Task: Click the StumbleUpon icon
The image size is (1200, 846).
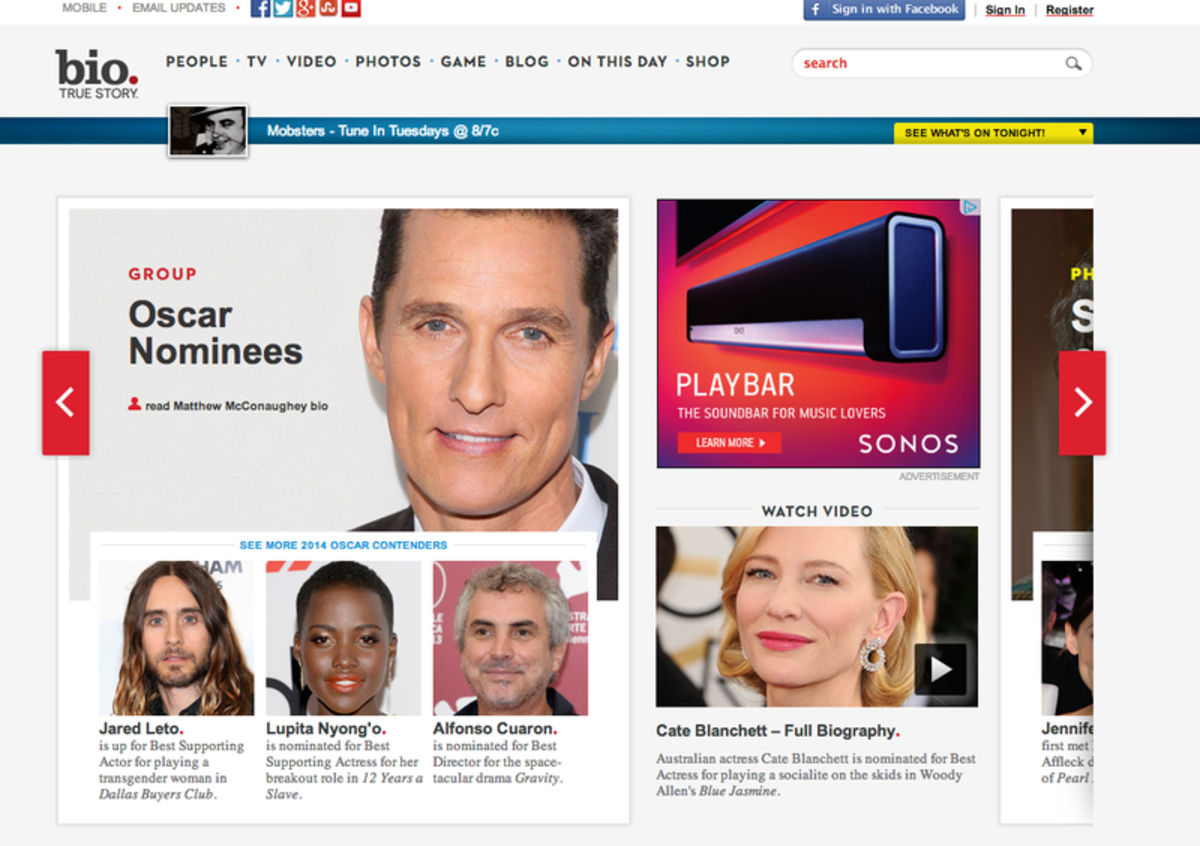Action: tap(328, 8)
